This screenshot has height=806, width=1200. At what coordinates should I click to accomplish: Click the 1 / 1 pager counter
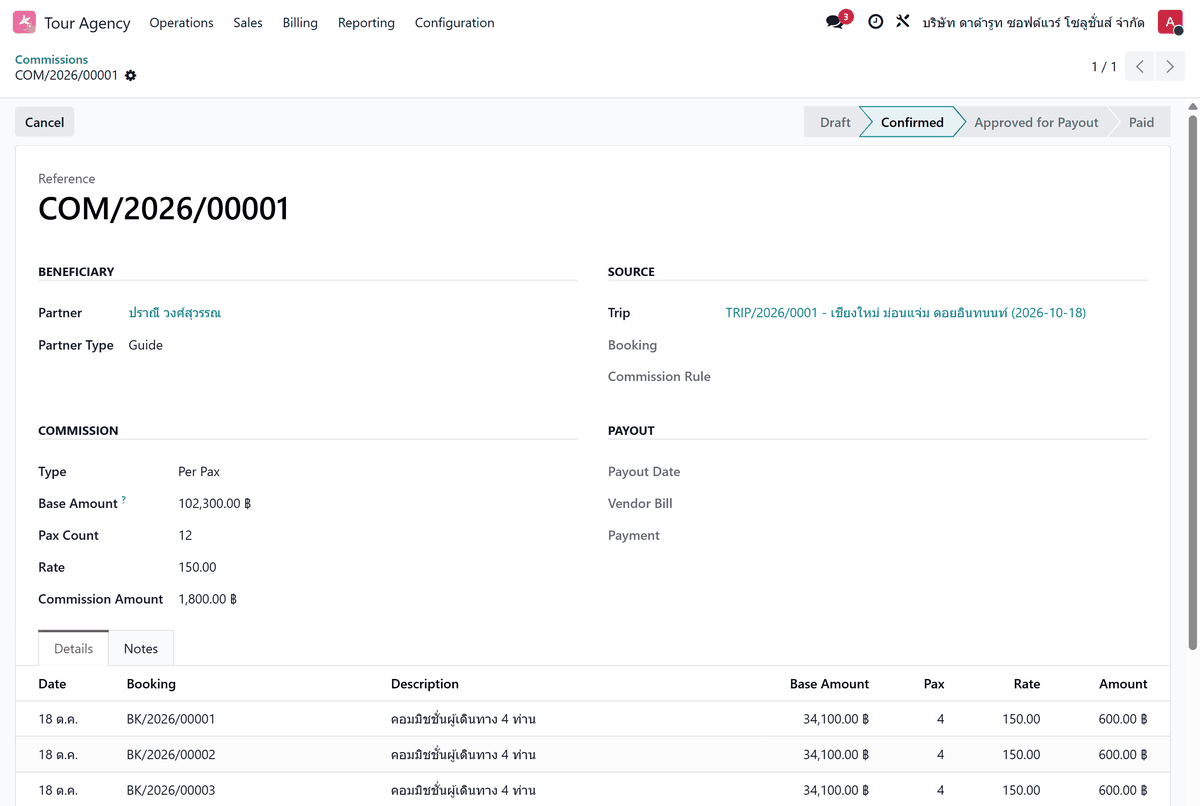(x=1104, y=67)
